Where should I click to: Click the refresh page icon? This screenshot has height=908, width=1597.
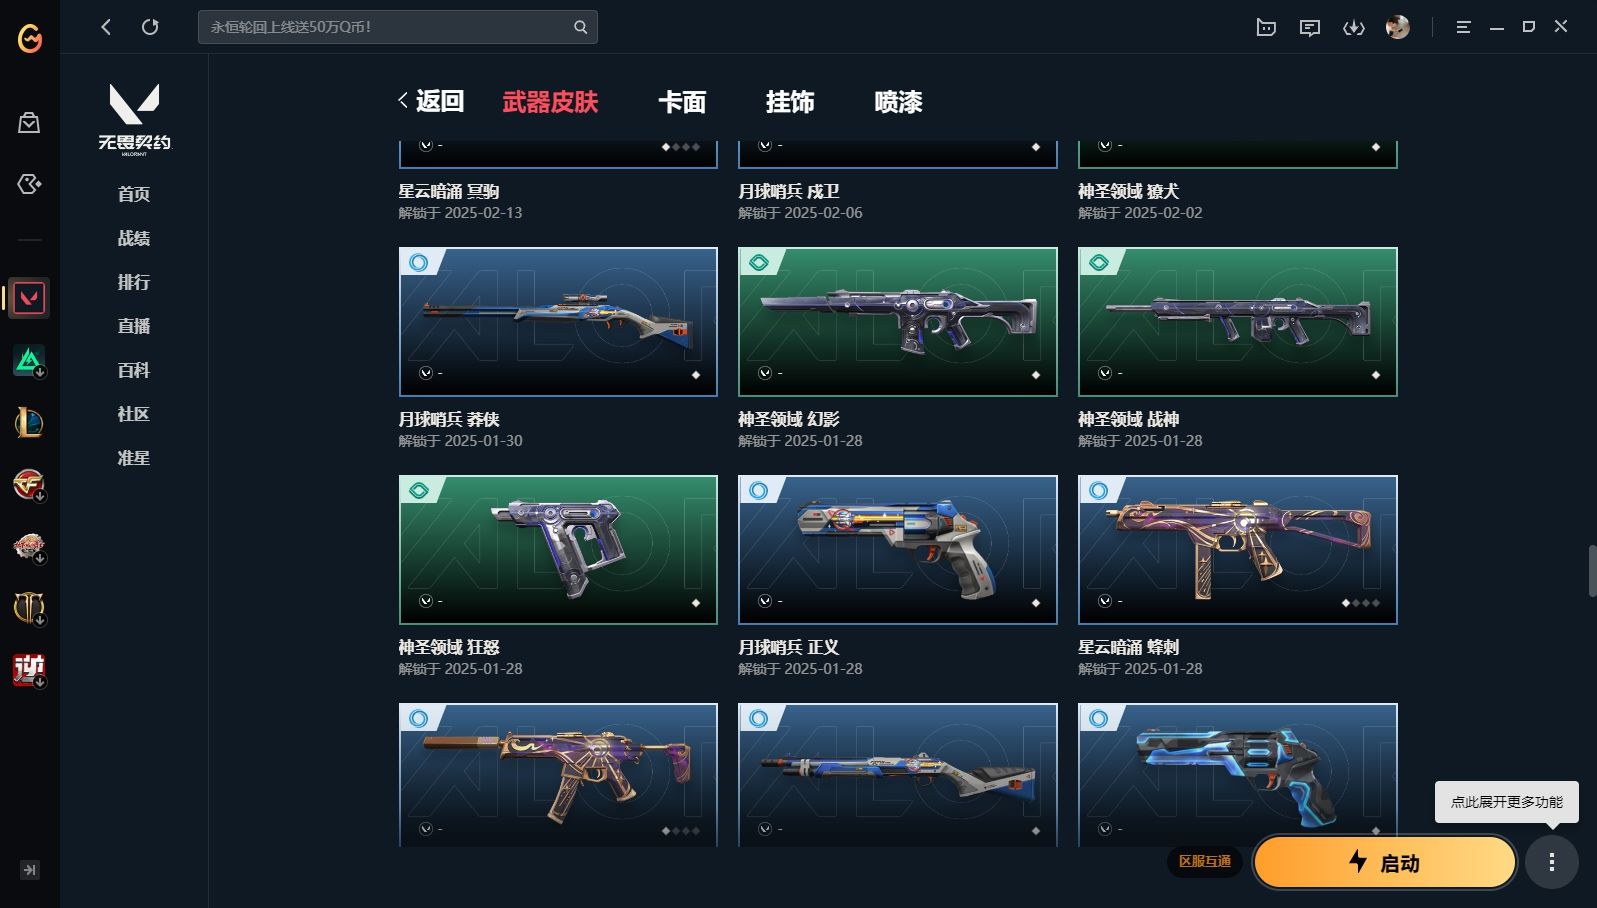pos(150,27)
